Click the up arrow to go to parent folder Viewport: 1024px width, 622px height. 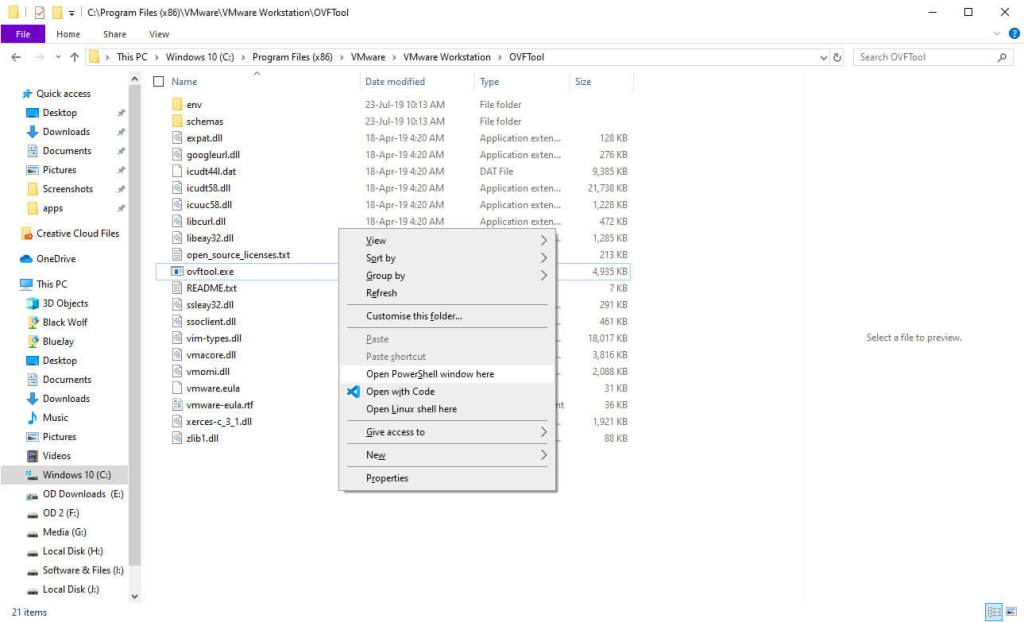tap(76, 57)
